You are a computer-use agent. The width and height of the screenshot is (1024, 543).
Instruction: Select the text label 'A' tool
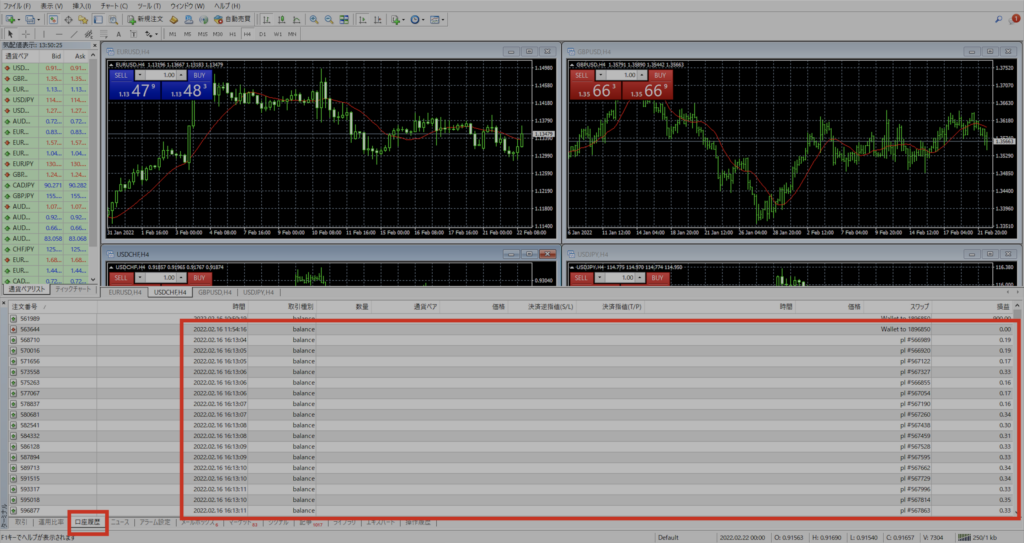[118, 33]
